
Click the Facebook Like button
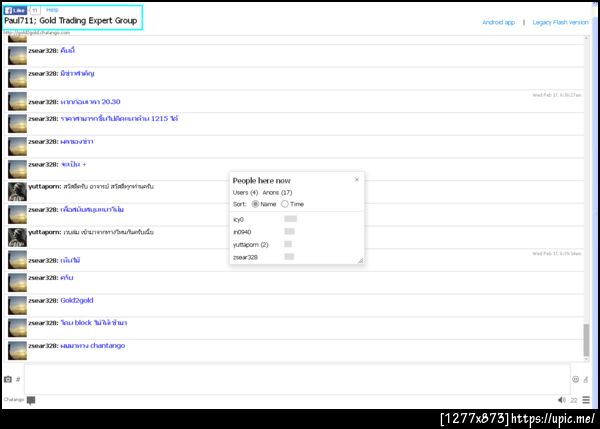tap(15, 10)
